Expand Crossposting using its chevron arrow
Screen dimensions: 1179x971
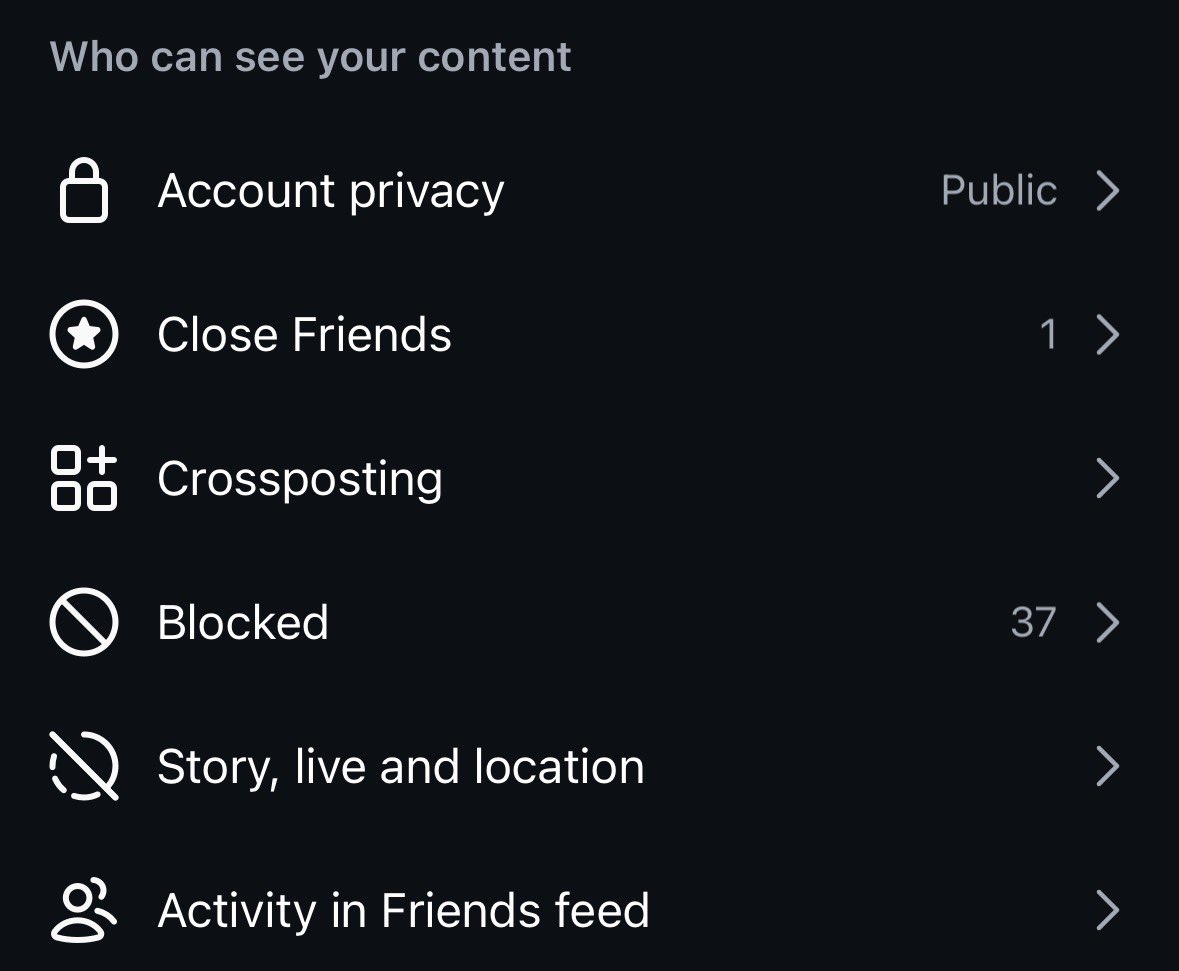tap(1108, 478)
